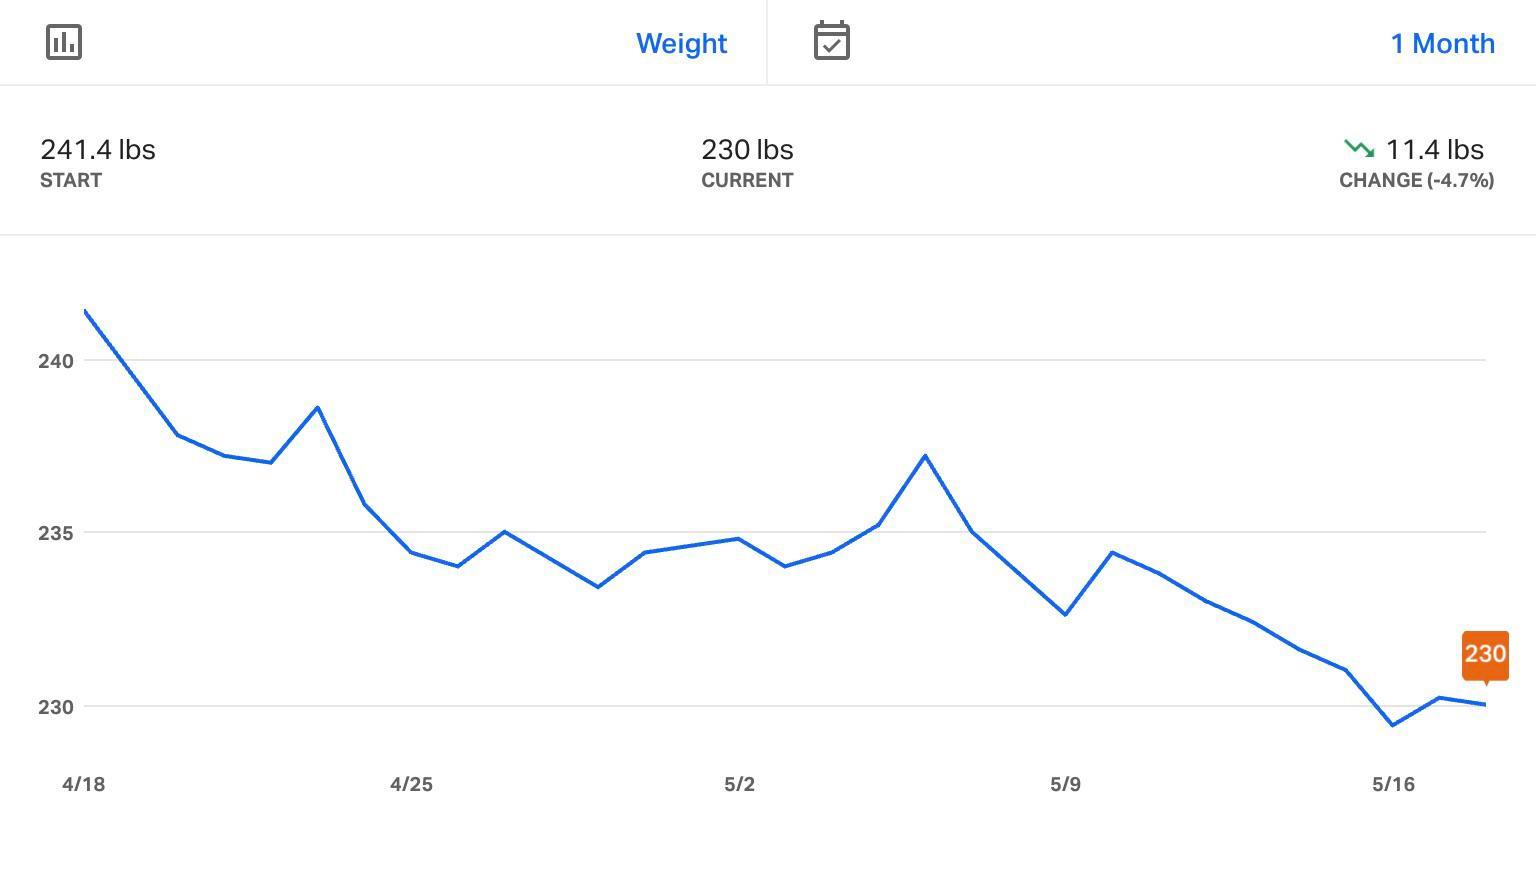Click the green downward trend arrow icon
Image resolution: width=1536 pixels, height=879 pixels.
point(1358,148)
